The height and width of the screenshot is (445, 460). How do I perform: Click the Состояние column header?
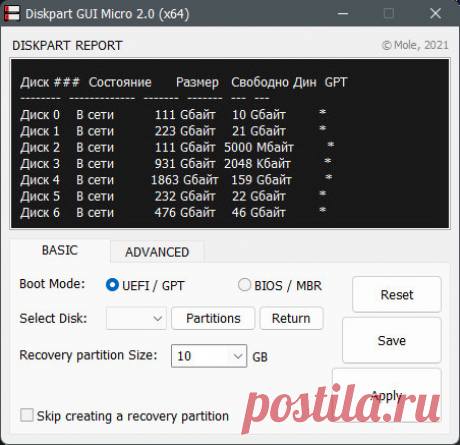120,82
